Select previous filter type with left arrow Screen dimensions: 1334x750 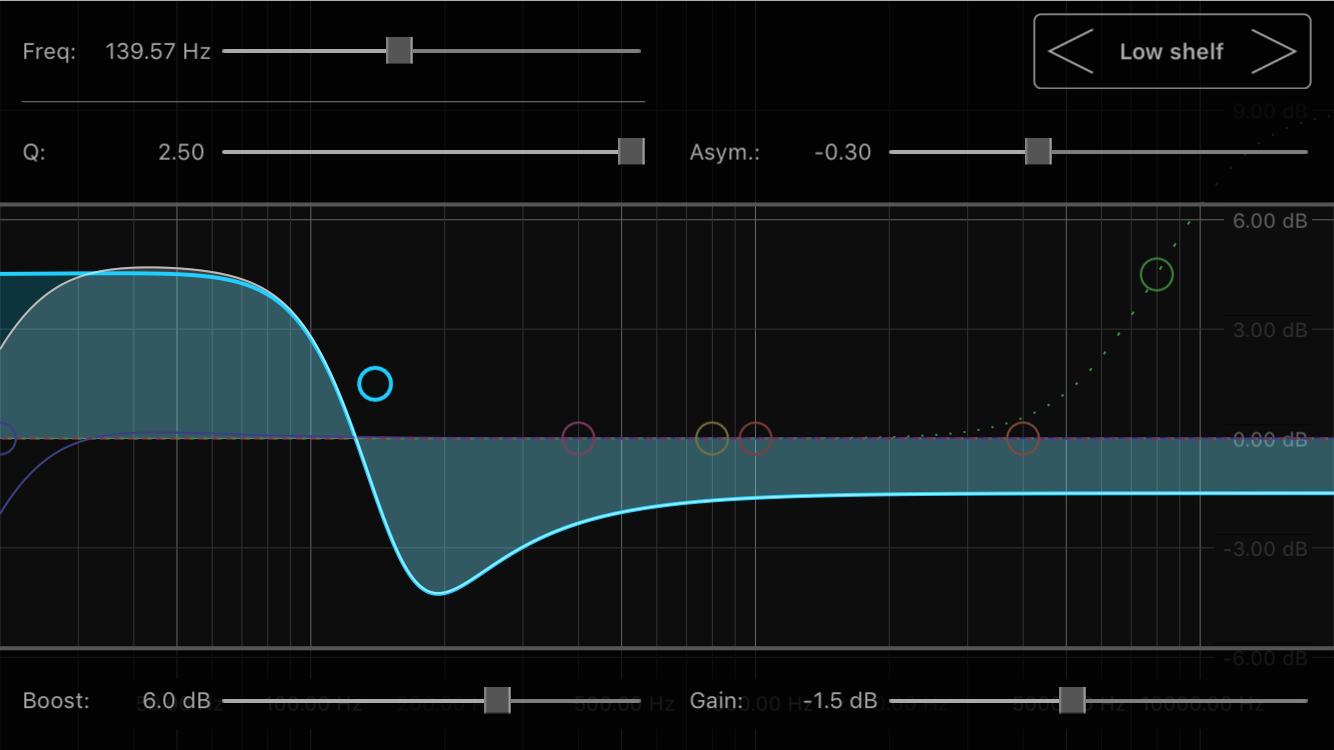pyautogui.click(x=1070, y=52)
